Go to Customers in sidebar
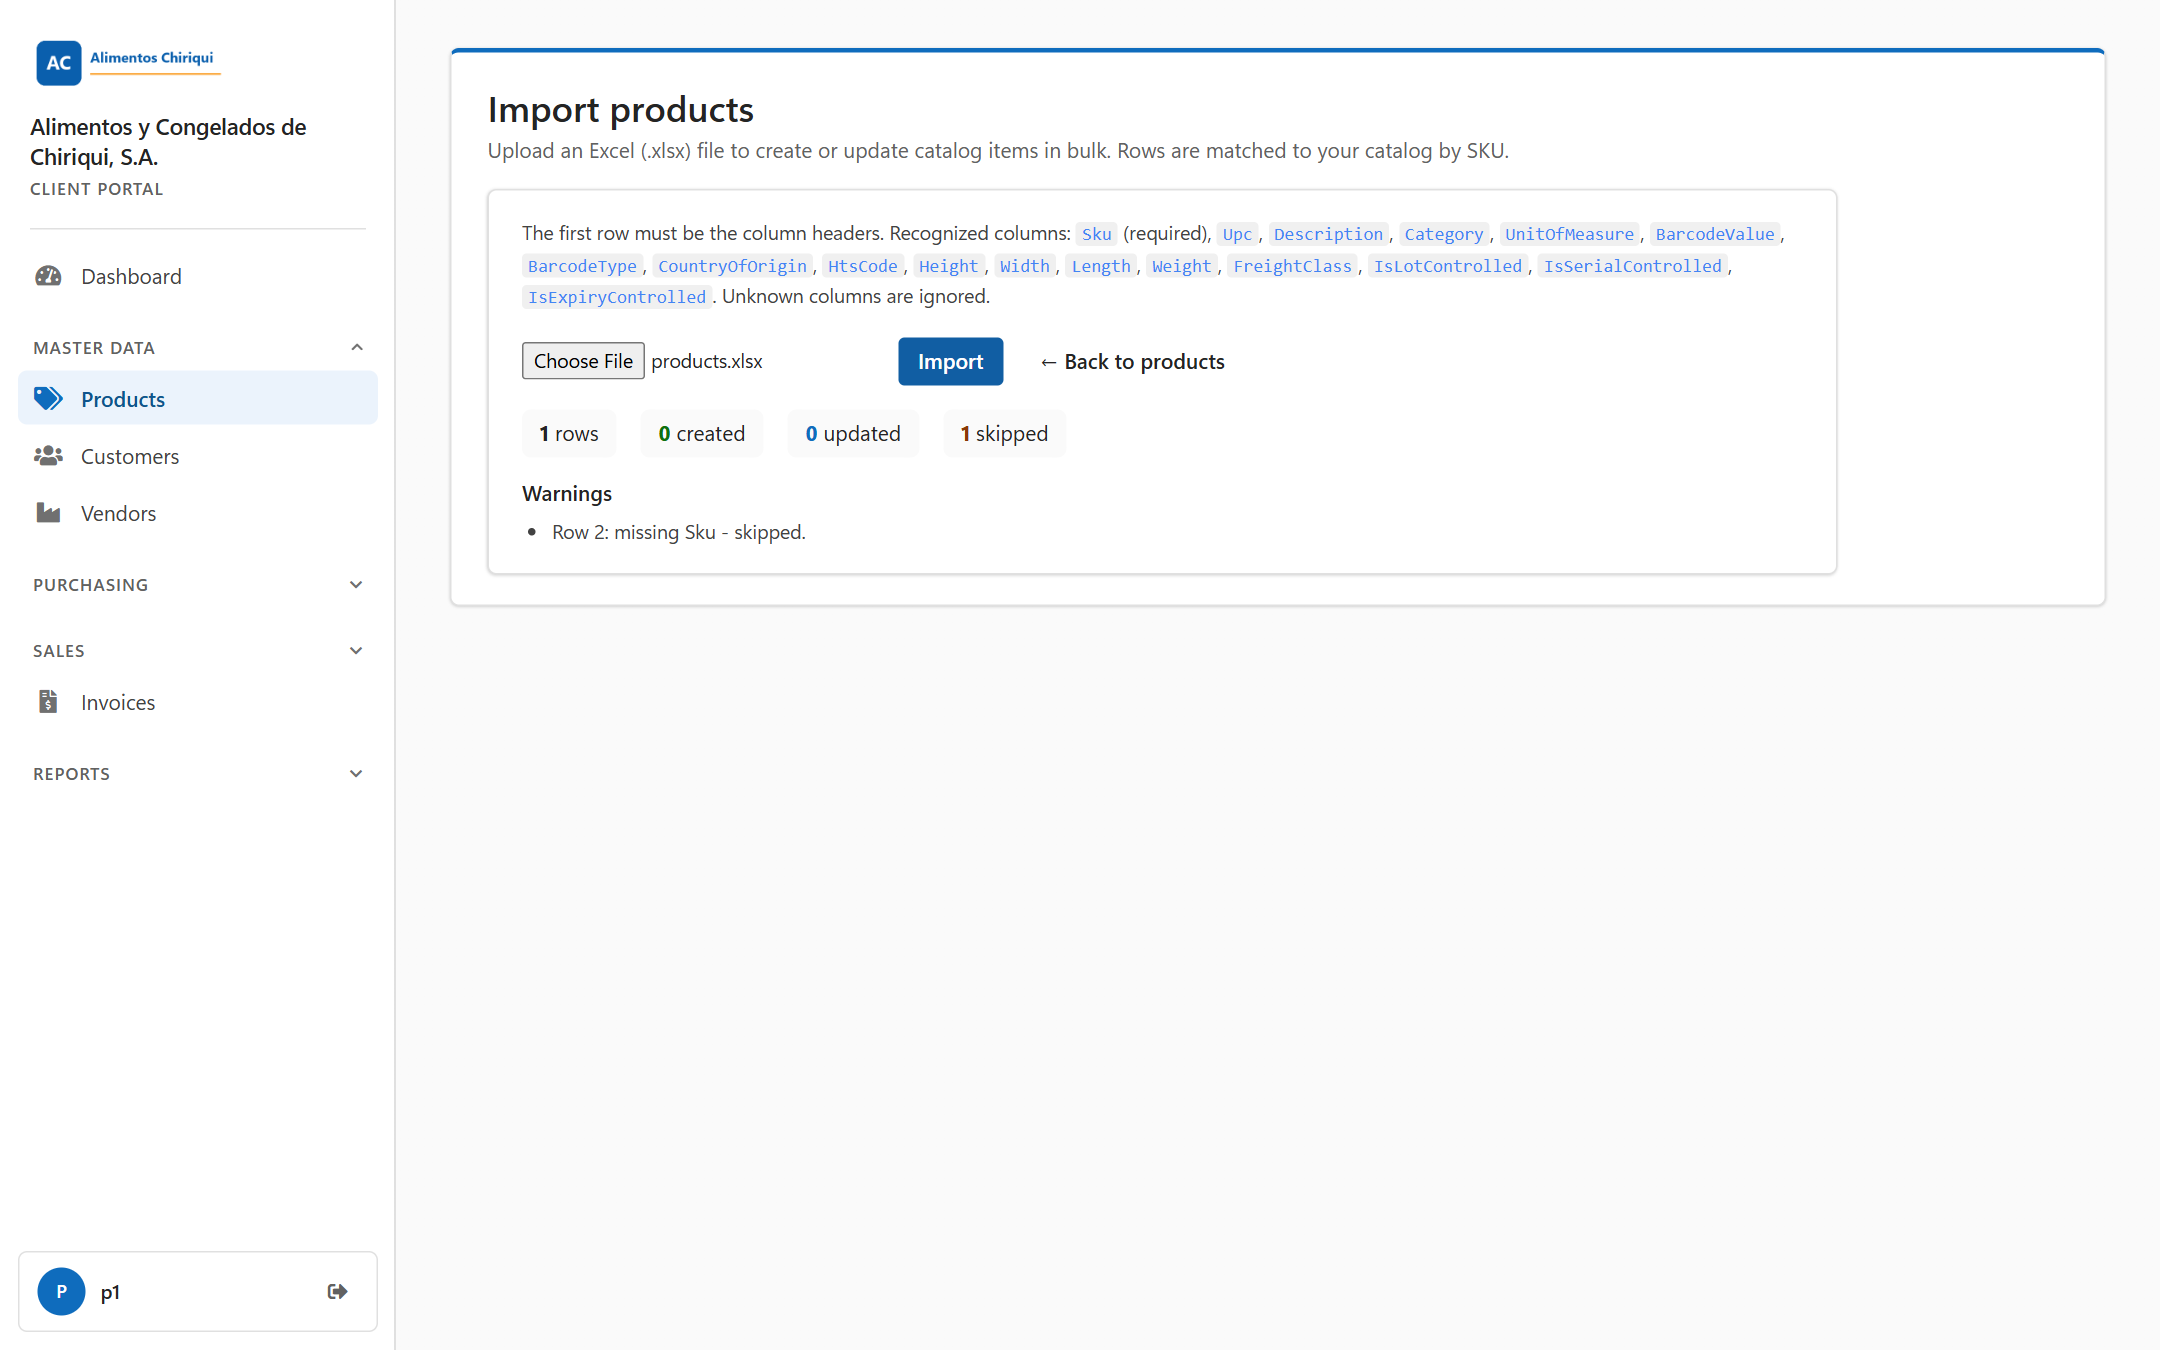2160x1350 pixels. pyautogui.click(x=198, y=456)
